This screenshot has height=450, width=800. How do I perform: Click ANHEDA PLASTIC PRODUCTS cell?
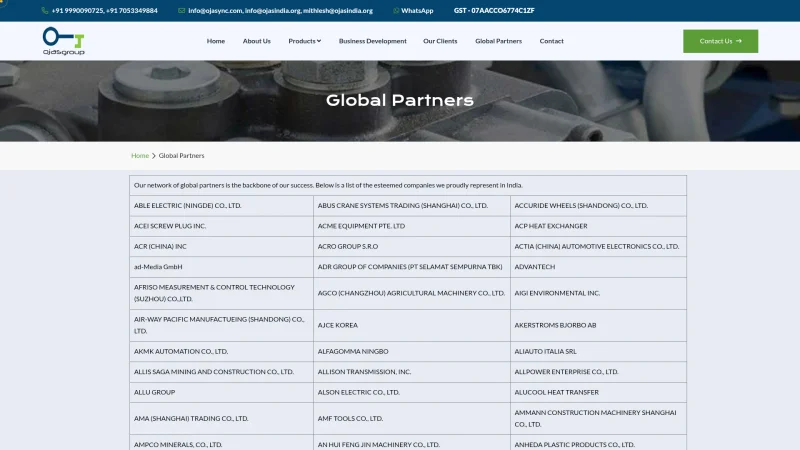(598, 442)
